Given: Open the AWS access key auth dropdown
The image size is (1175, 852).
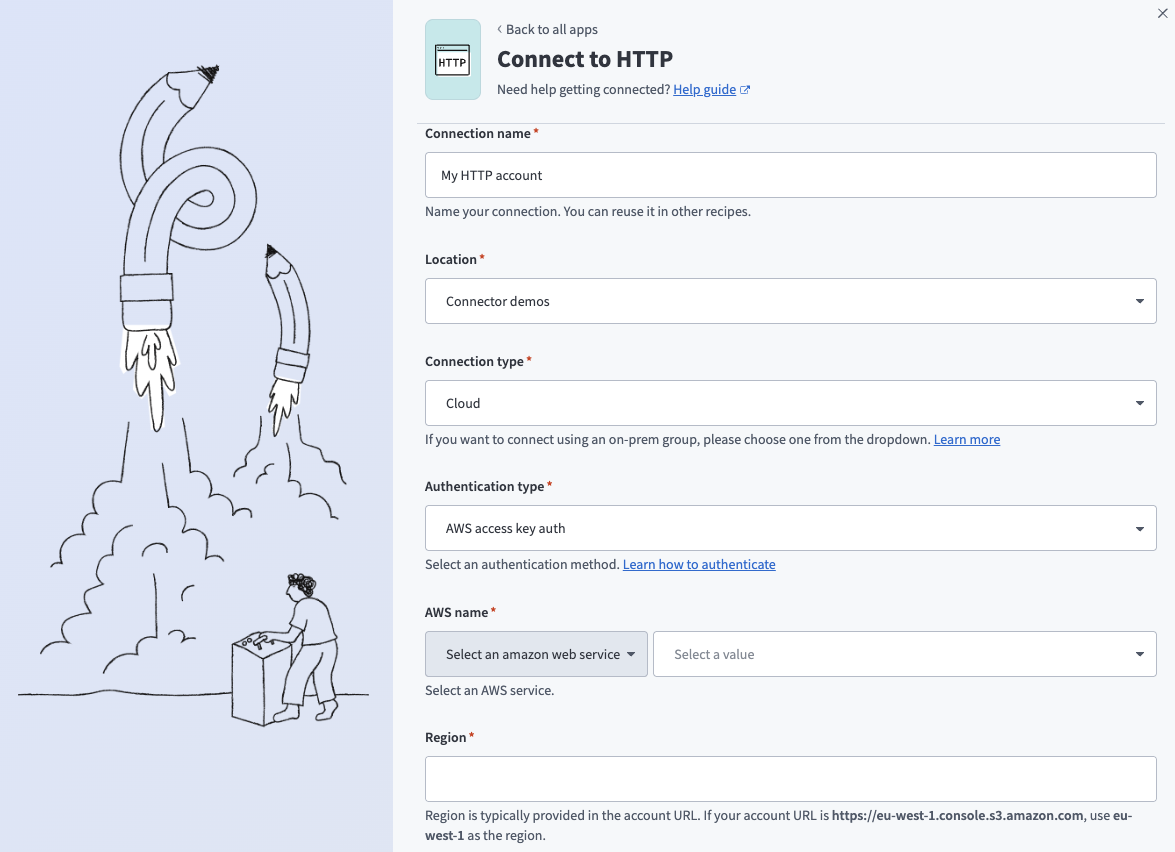Looking at the screenshot, I should pyautogui.click(x=790, y=528).
